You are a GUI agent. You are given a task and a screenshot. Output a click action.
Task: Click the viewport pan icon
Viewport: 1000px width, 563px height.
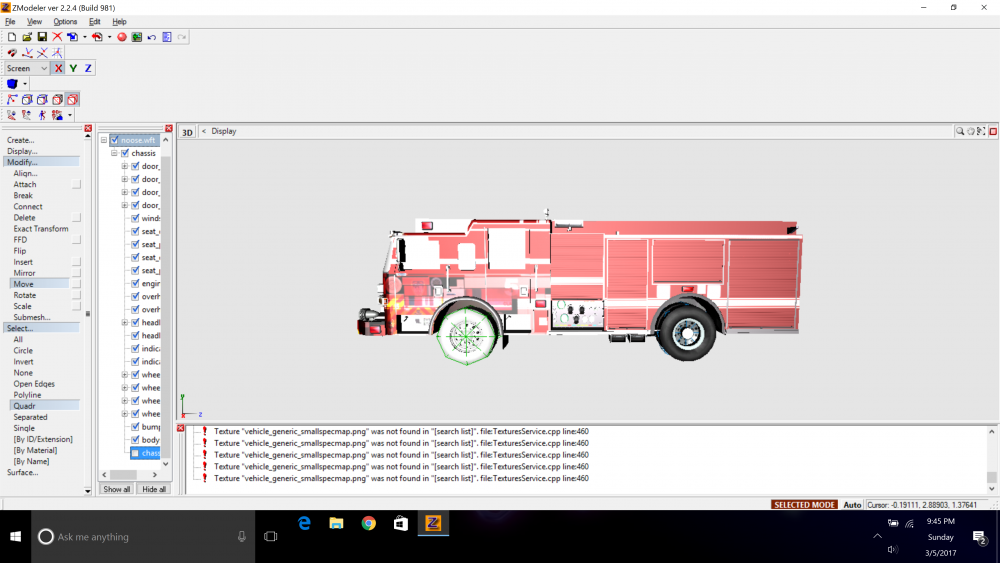pos(971,131)
